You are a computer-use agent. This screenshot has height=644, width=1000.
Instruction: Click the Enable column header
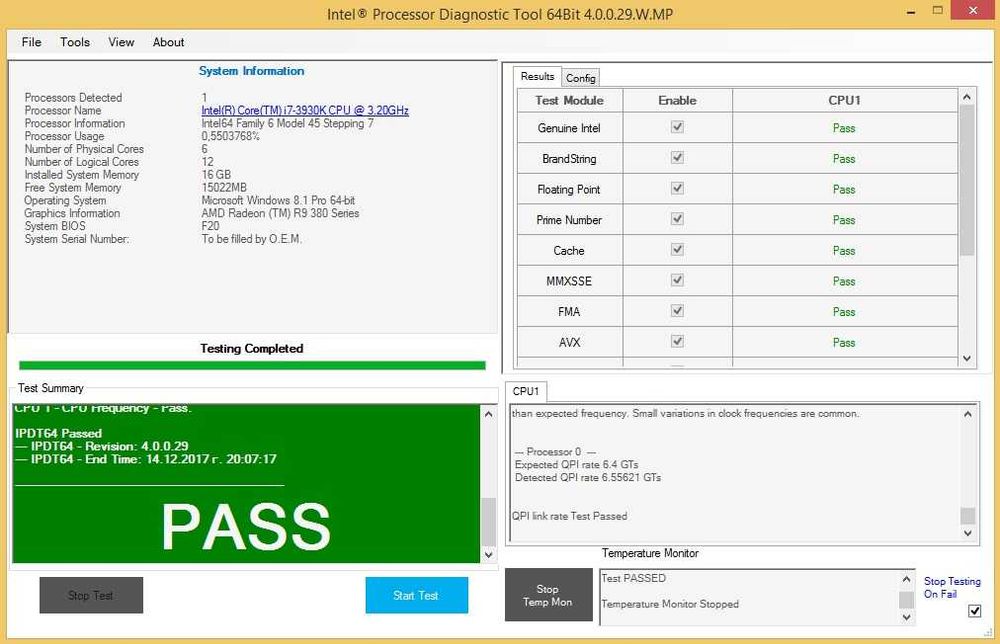tap(677, 100)
